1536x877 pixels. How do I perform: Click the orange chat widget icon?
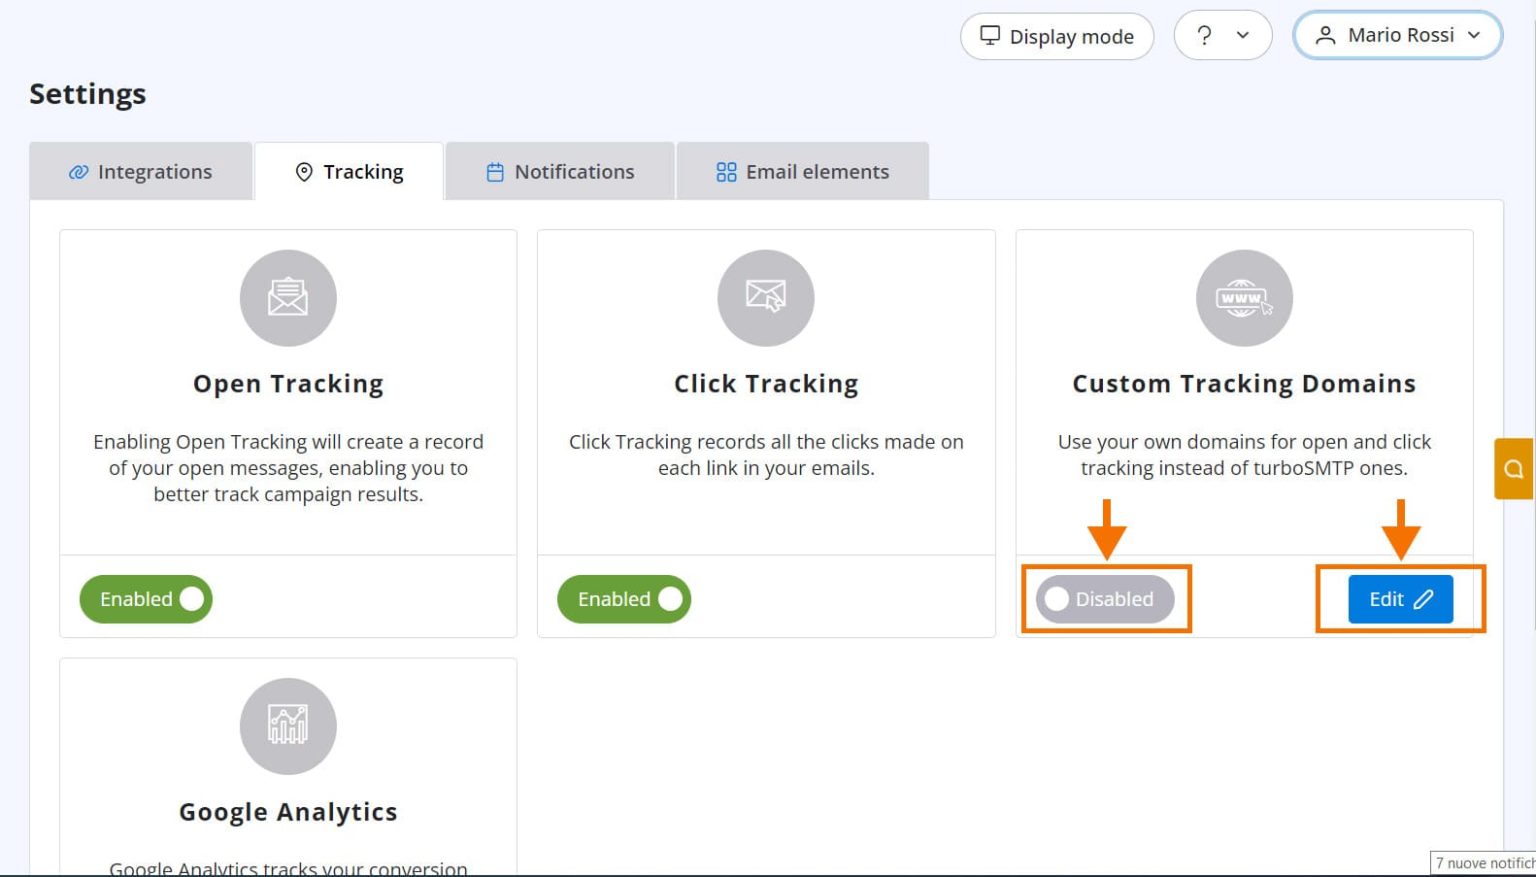click(x=1514, y=468)
